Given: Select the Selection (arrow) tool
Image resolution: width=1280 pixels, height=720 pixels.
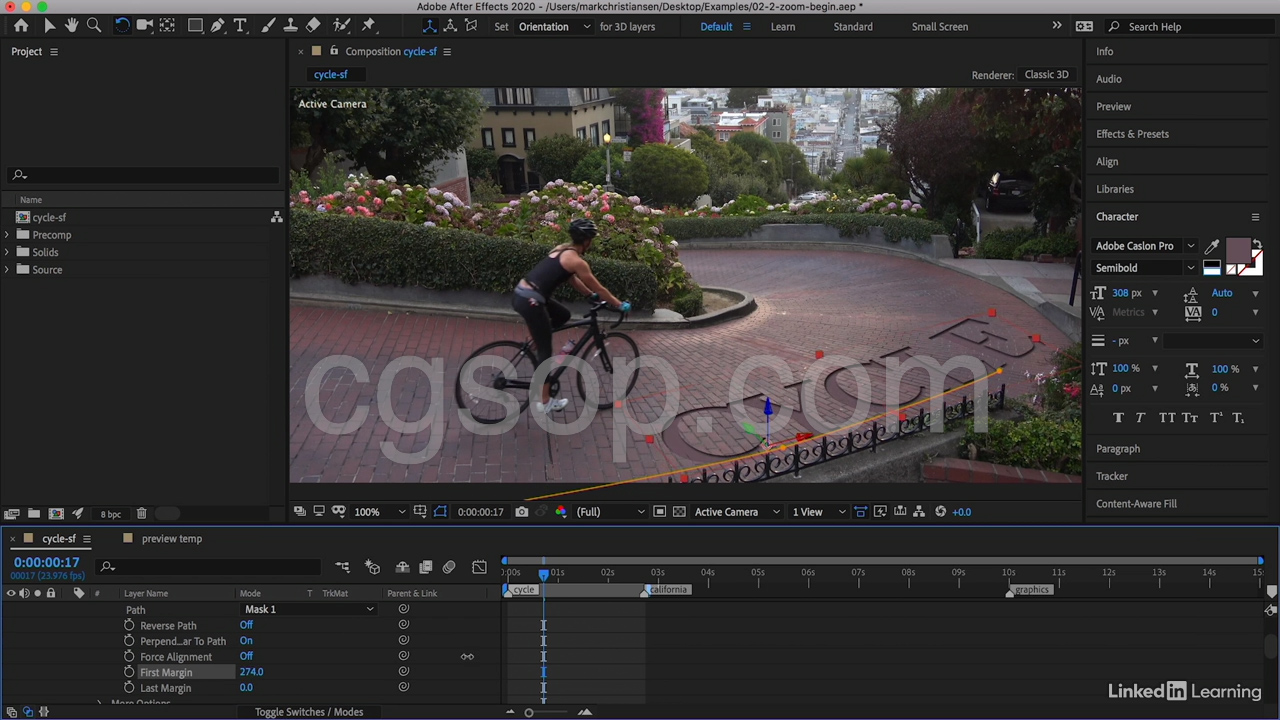Looking at the screenshot, I should [49, 26].
